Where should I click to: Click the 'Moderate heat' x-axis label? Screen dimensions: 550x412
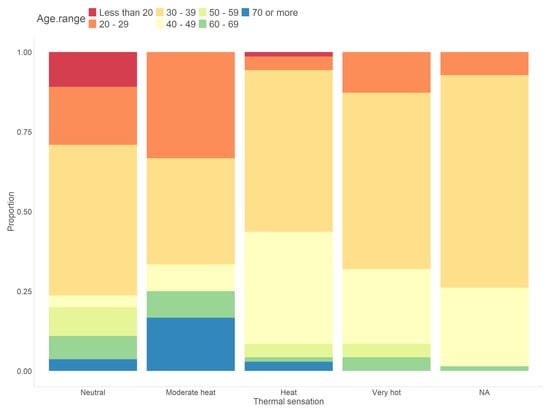click(x=191, y=392)
